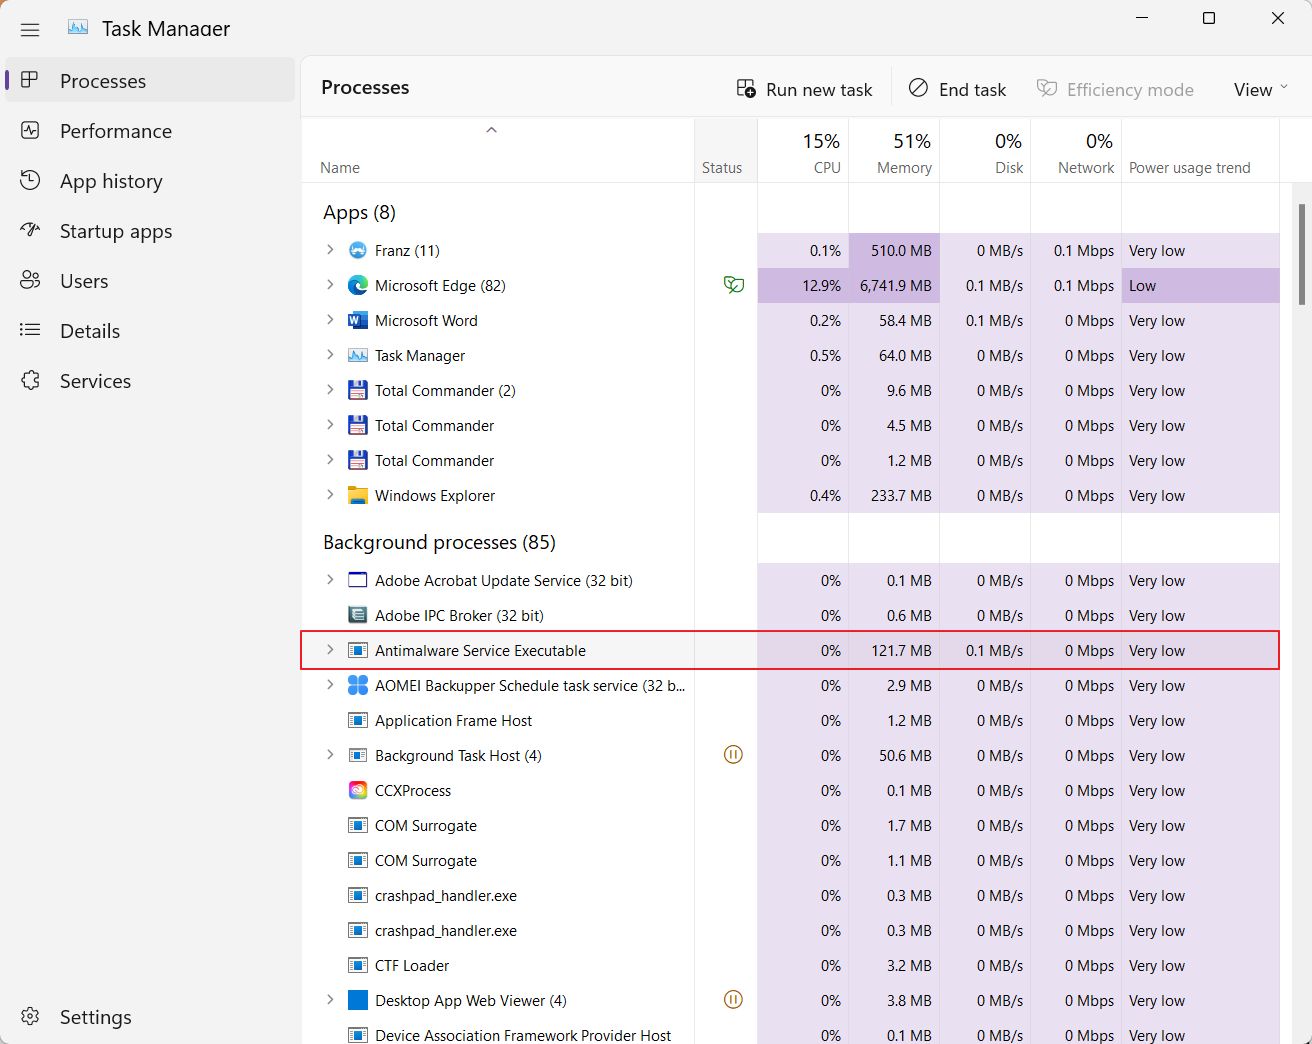Sort processes by Network column
Image resolution: width=1312 pixels, height=1044 pixels.
[x=1076, y=151]
